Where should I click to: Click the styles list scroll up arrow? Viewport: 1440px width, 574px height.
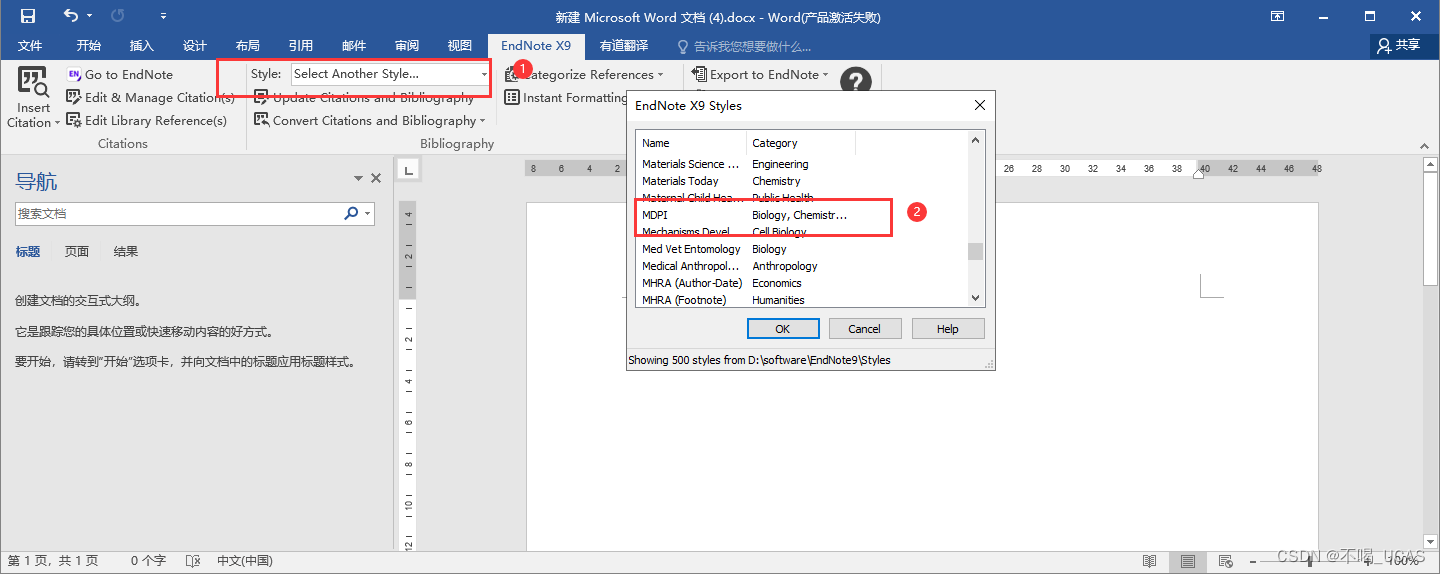pyautogui.click(x=976, y=141)
